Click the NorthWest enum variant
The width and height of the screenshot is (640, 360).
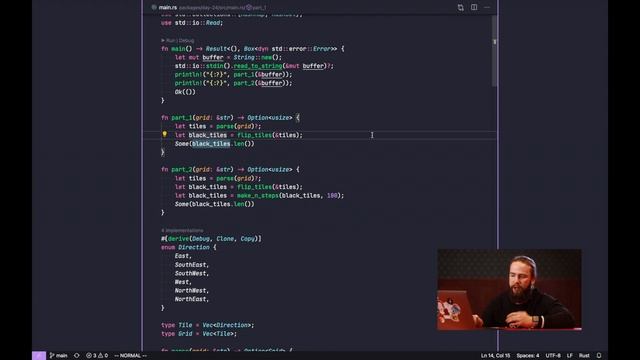click(191, 291)
